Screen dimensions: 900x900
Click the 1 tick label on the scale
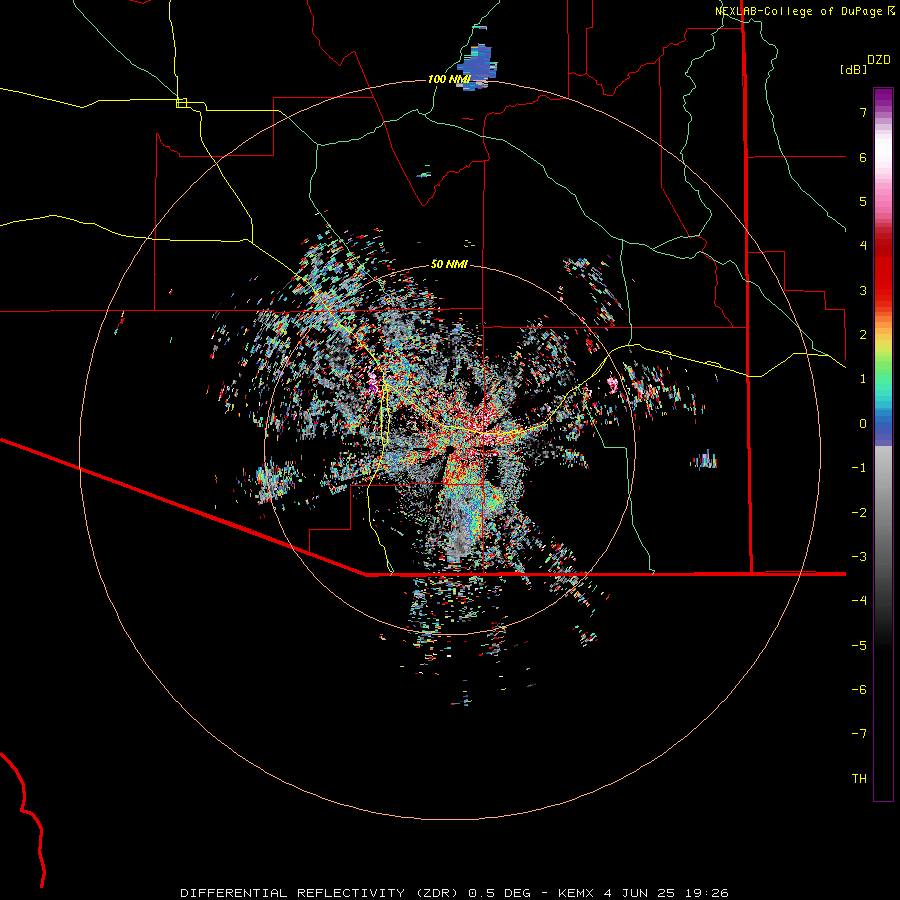(863, 379)
